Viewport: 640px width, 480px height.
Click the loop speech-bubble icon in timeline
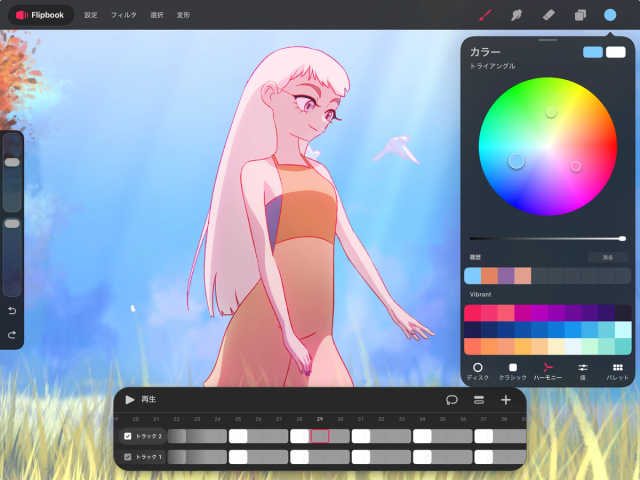click(x=452, y=400)
